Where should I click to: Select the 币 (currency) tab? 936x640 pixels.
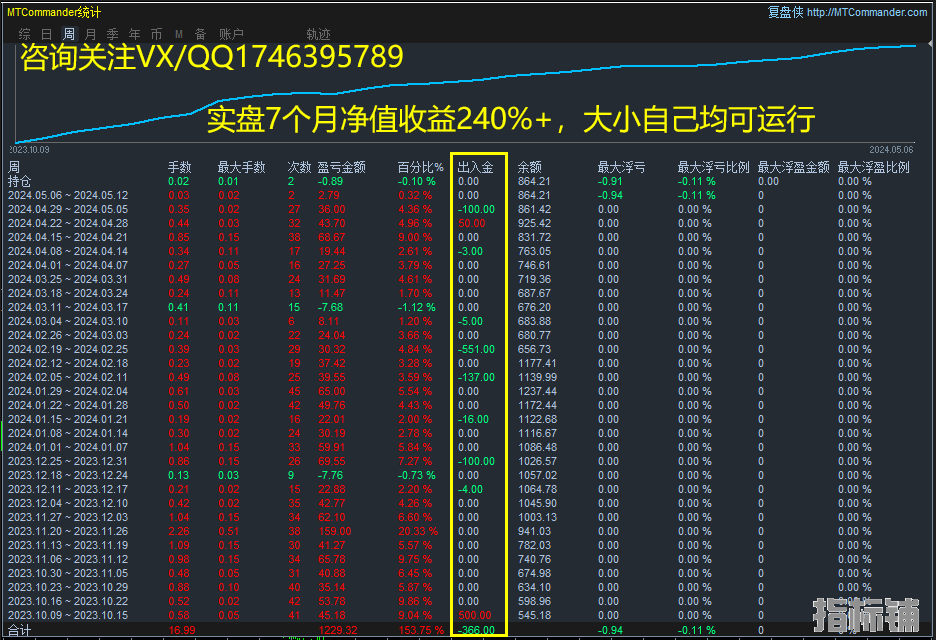[157, 34]
